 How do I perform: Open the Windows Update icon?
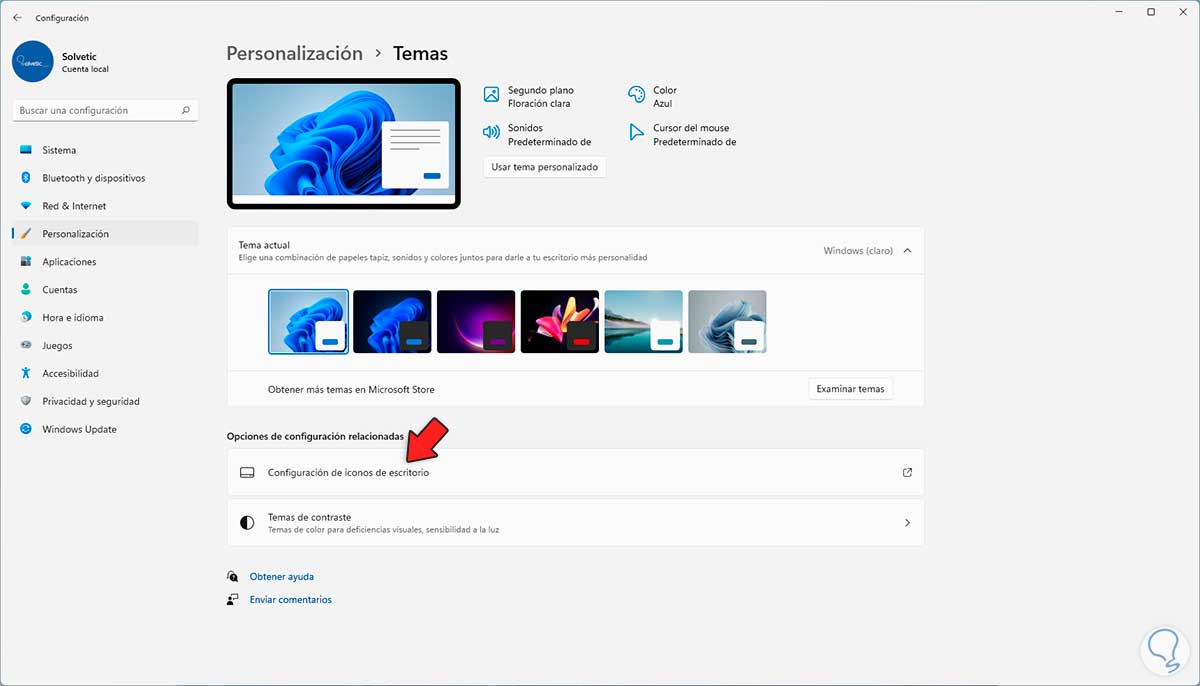tap(26, 430)
